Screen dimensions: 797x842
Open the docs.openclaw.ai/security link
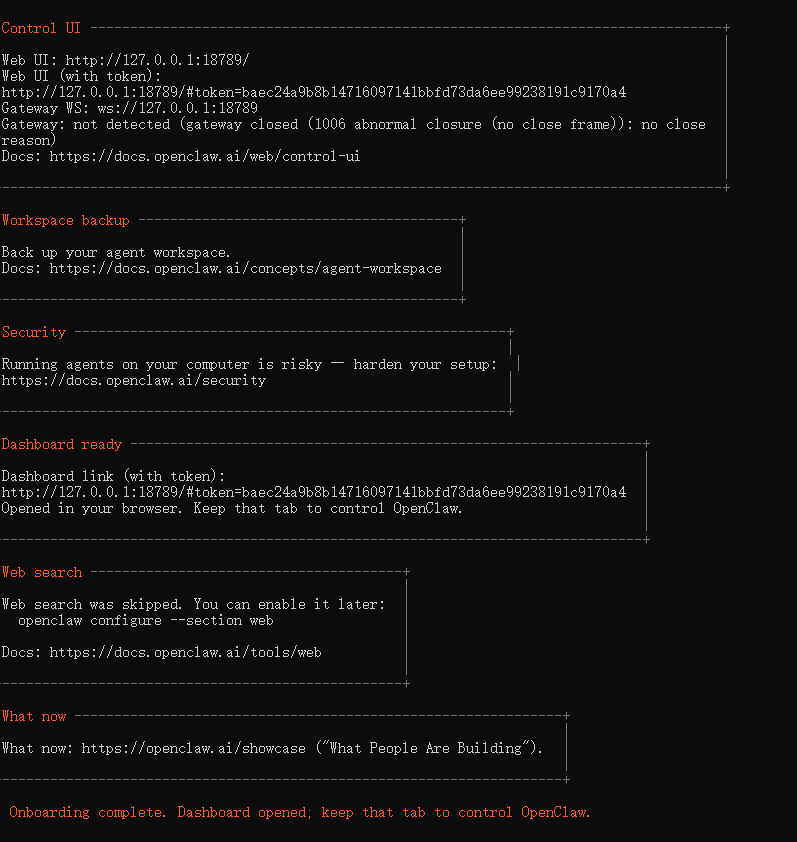click(x=134, y=381)
